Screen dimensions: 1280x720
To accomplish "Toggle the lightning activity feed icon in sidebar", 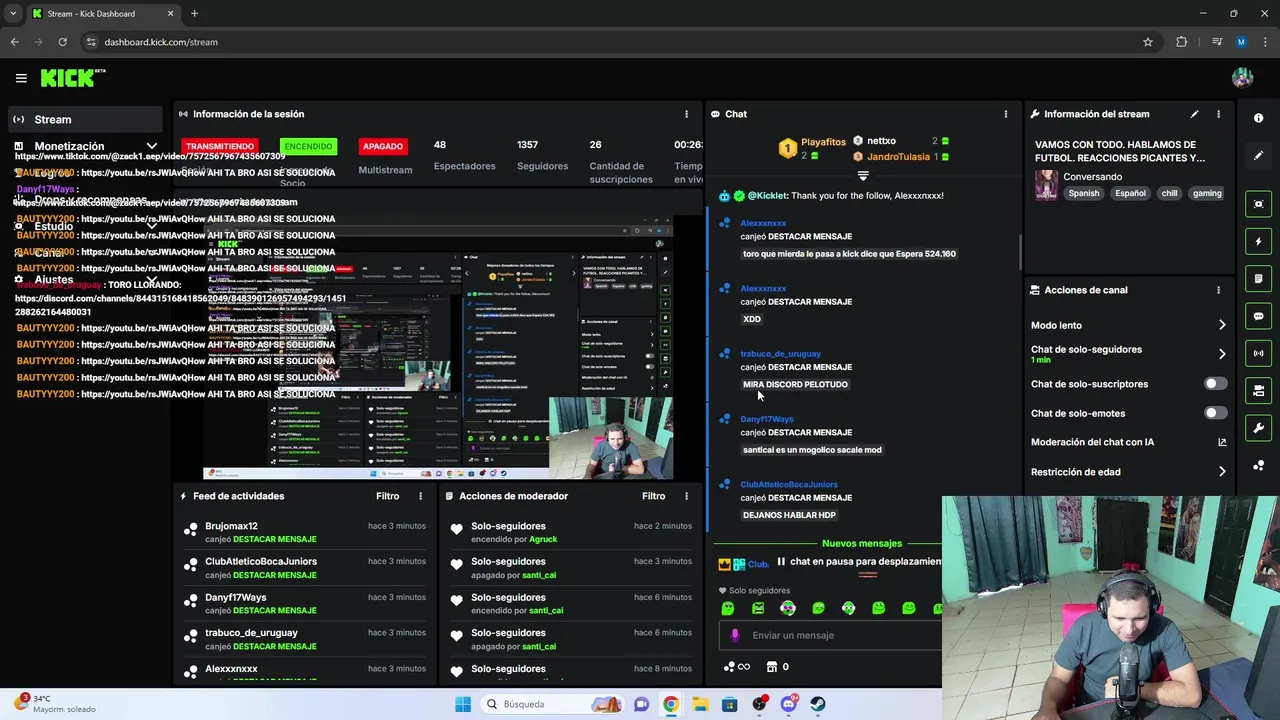I will pos(1258,241).
